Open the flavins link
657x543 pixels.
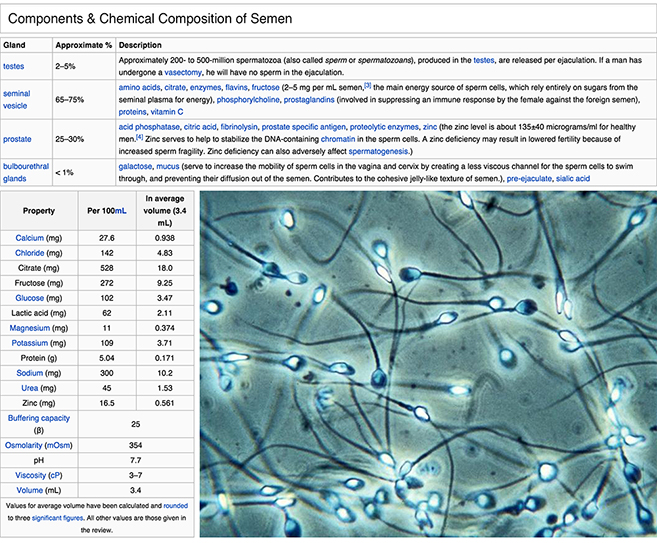pos(236,88)
